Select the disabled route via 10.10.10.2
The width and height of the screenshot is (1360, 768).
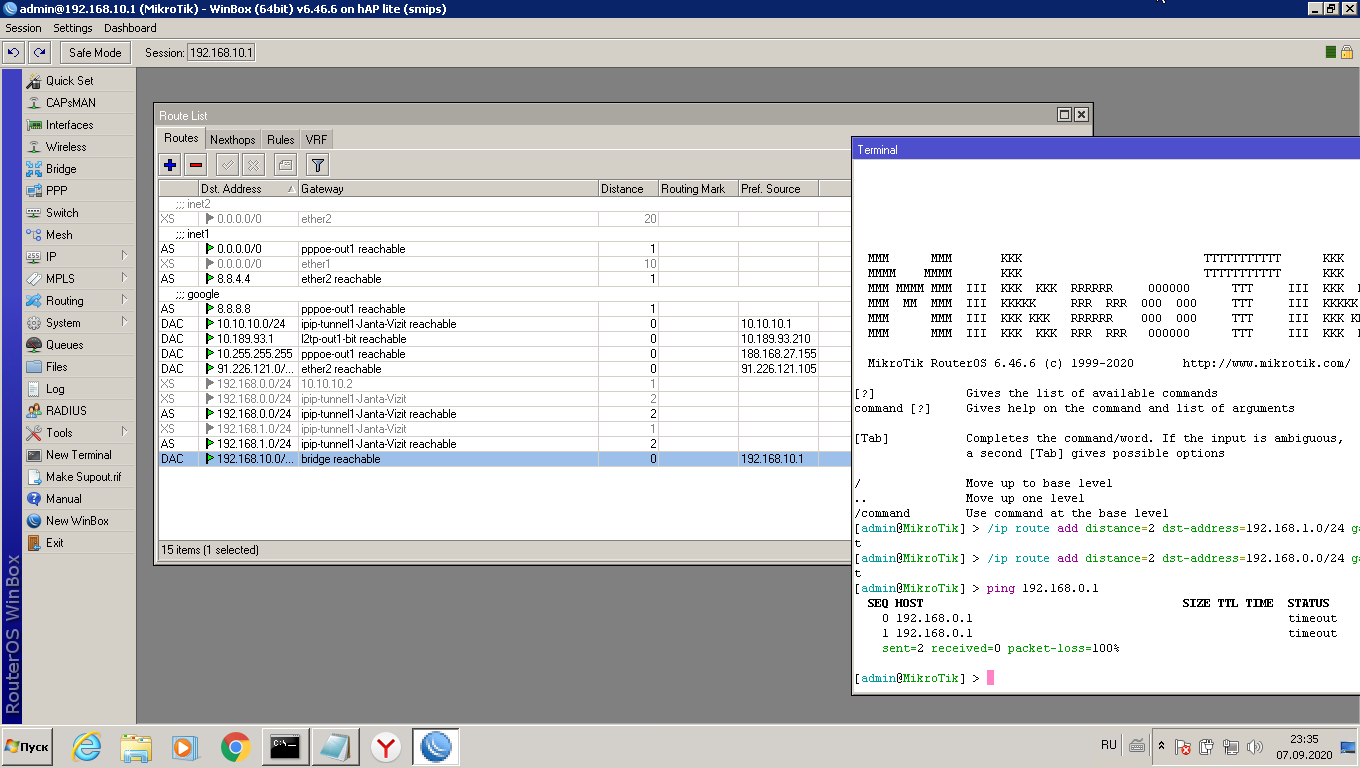point(504,384)
